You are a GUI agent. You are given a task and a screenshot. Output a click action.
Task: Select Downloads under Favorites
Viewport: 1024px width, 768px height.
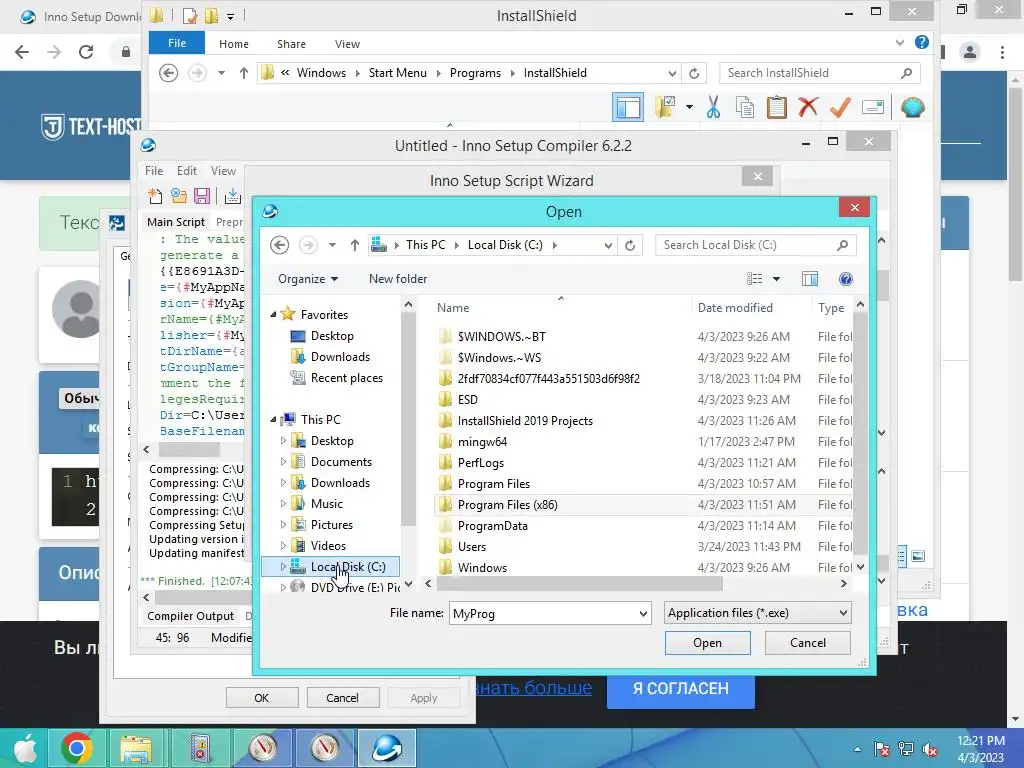click(340, 357)
